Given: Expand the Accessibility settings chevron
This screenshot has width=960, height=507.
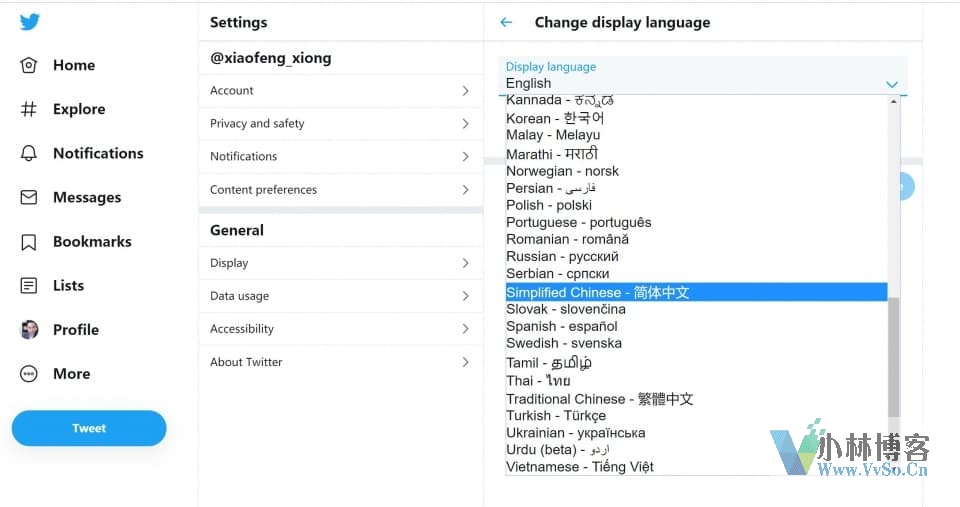Looking at the screenshot, I should pyautogui.click(x=465, y=329).
